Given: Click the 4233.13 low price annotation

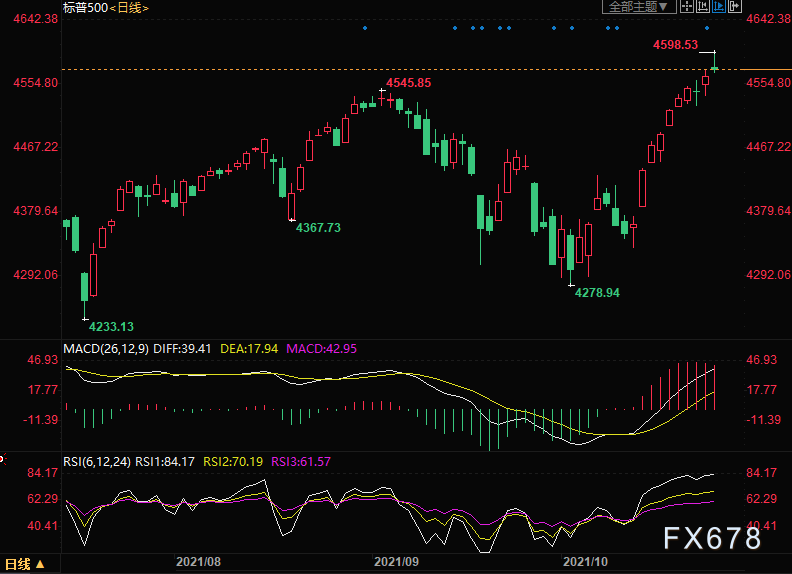Looking at the screenshot, I should (111, 327).
